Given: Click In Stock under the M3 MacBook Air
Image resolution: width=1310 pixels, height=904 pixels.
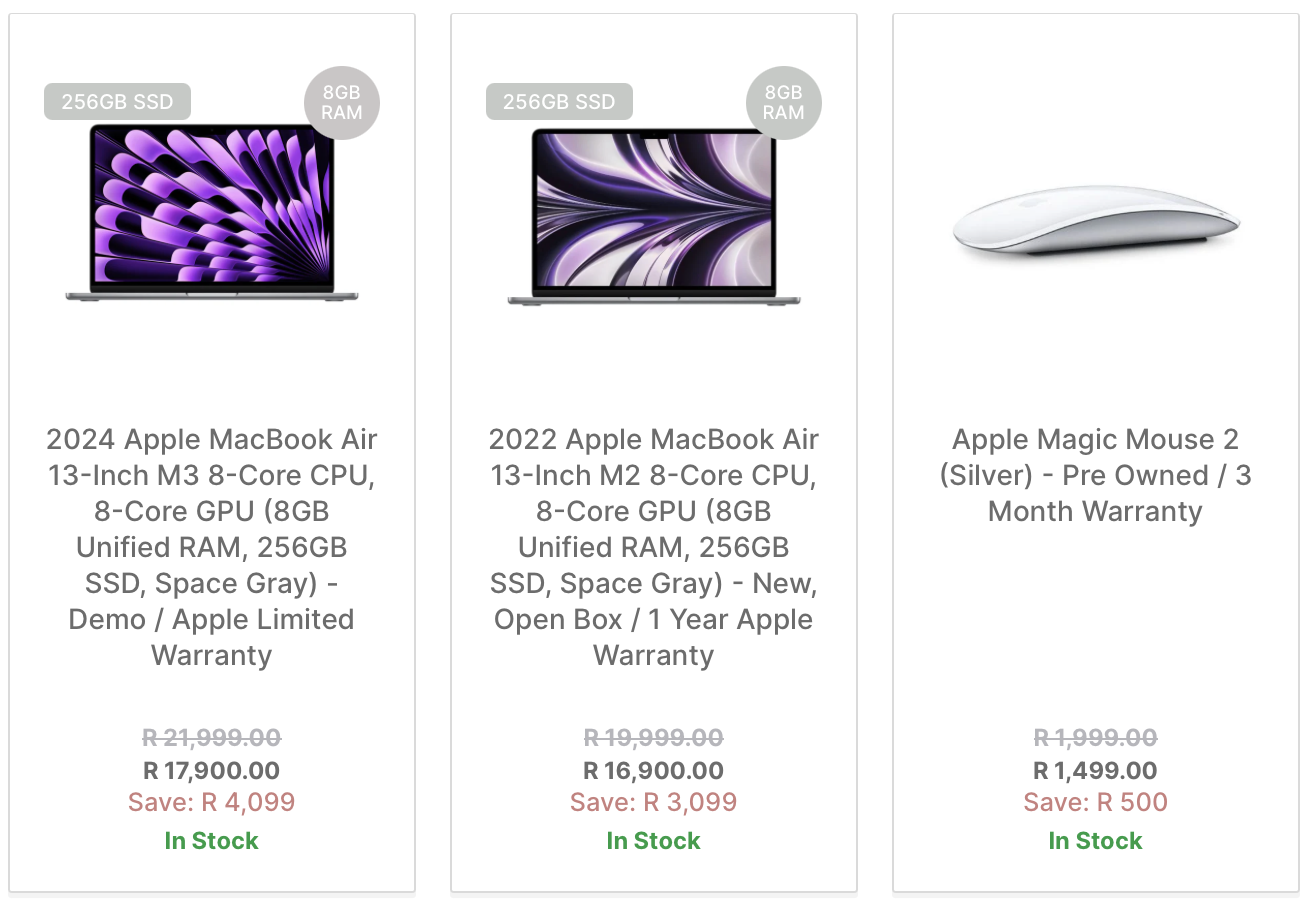Looking at the screenshot, I should click(211, 841).
